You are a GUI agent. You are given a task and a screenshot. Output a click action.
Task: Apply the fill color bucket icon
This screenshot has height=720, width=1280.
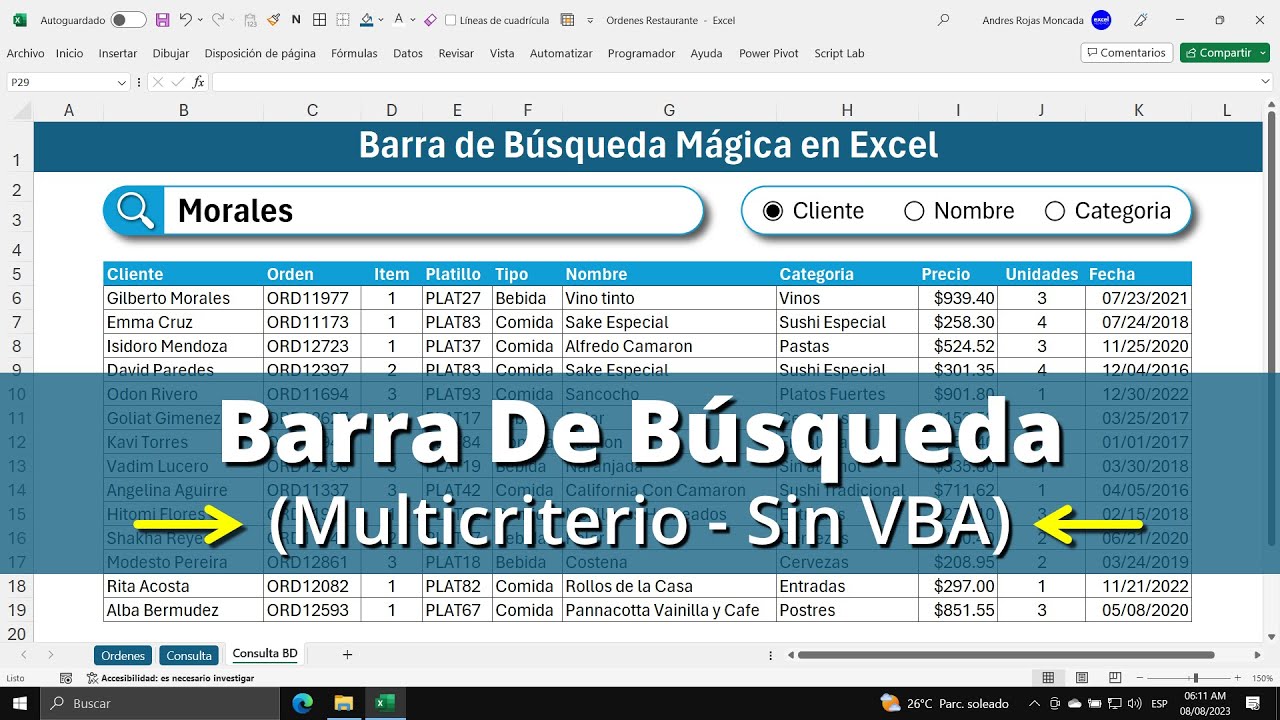coord(366,20)
